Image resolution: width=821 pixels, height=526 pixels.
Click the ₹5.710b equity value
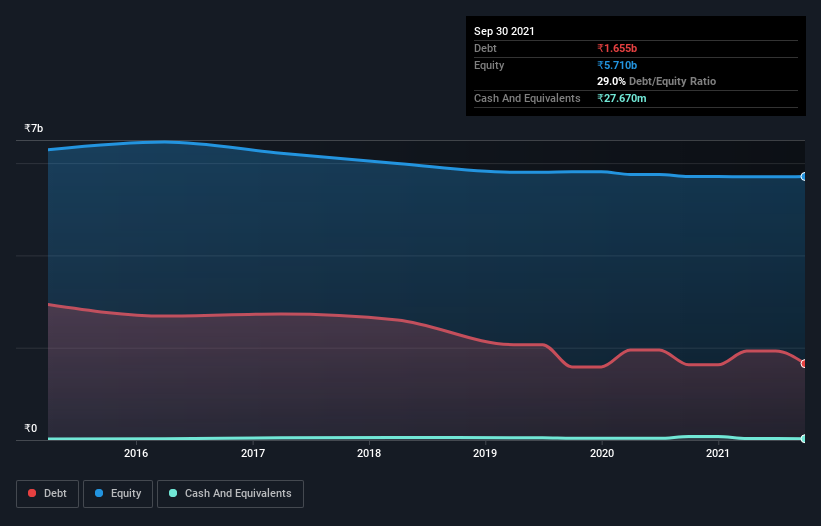coord(617,65)
